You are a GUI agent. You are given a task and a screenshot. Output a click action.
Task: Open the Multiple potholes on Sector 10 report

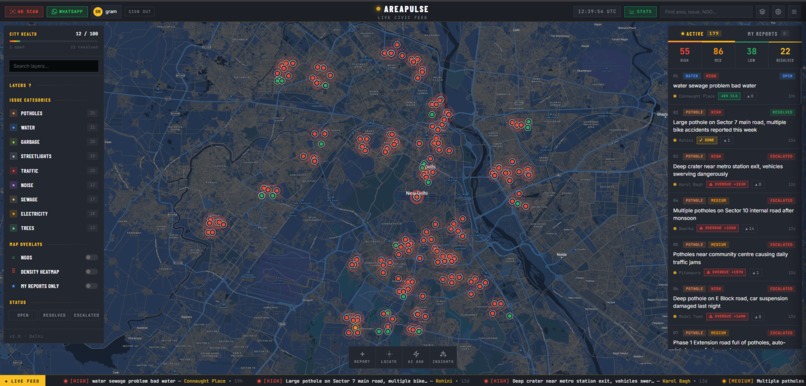click(x=735, y=214)
